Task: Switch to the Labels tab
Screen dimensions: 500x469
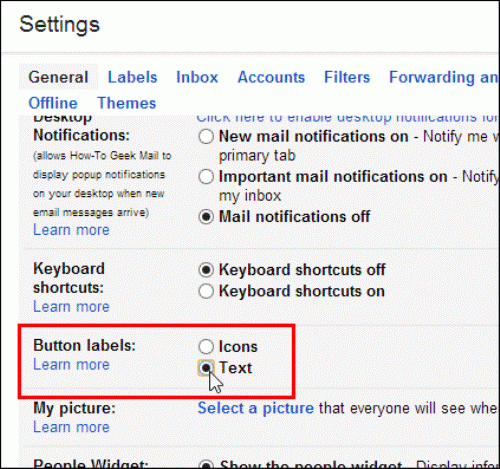Action: [x=132, y=77]
